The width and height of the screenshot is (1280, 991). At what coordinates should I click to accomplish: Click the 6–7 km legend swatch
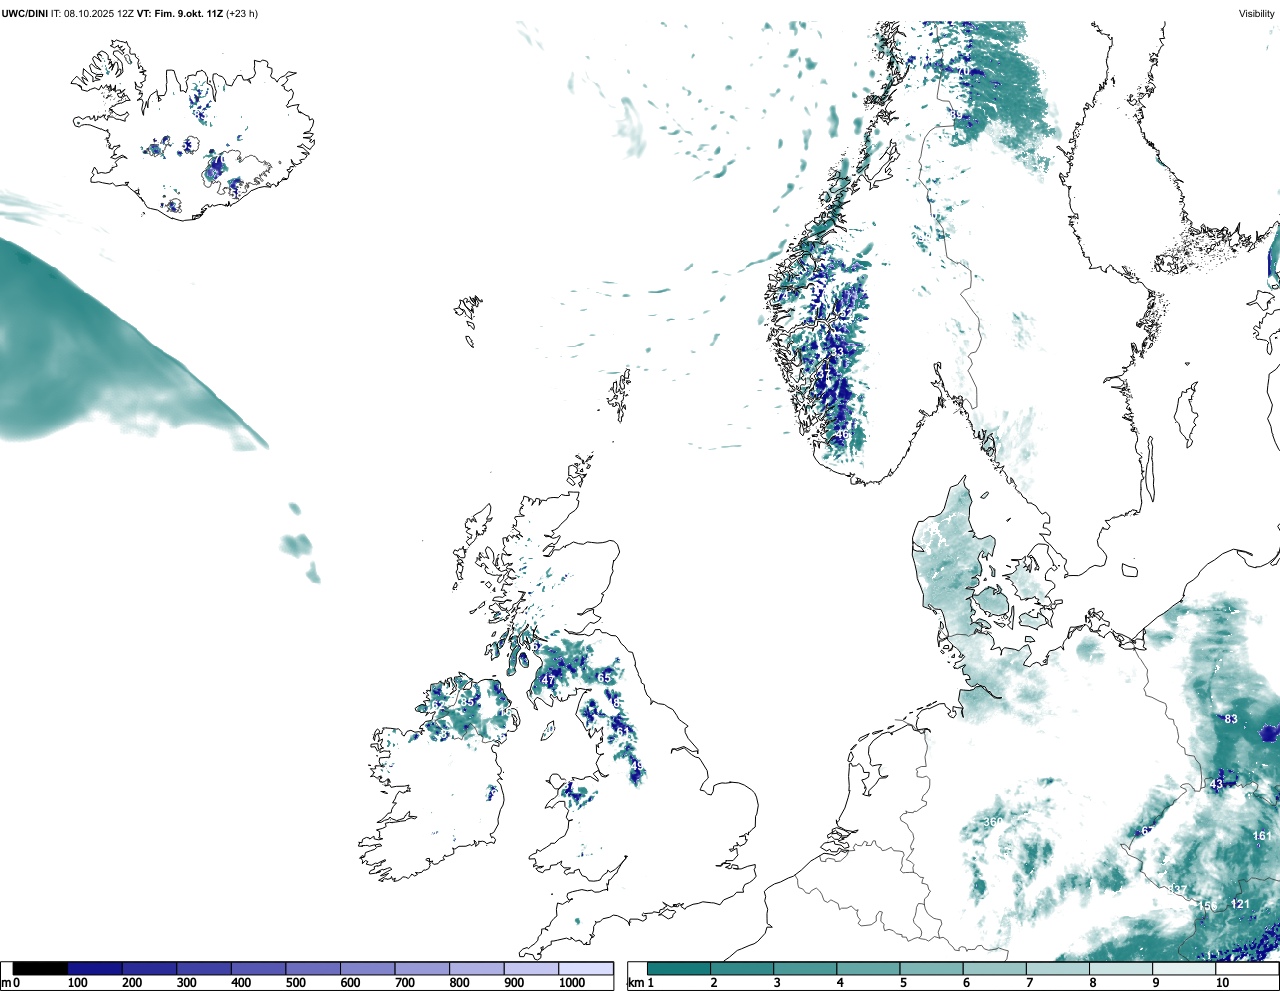tap(994, 969)
